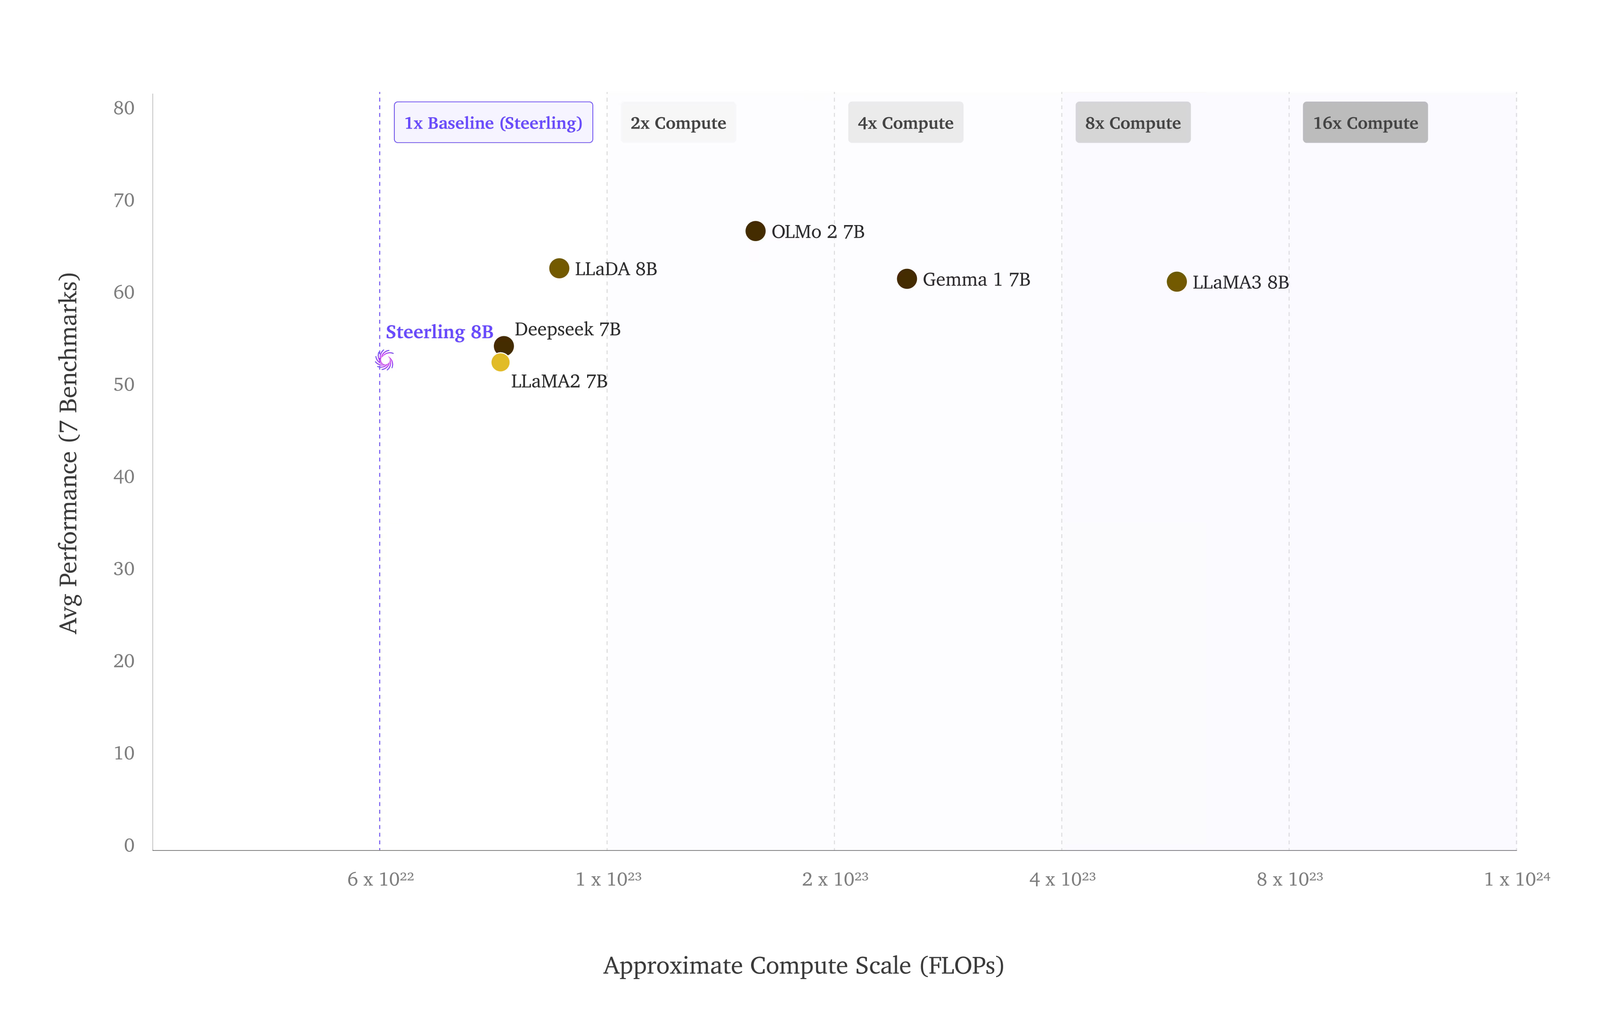Click the Gemma 1 7B data point

907,279
